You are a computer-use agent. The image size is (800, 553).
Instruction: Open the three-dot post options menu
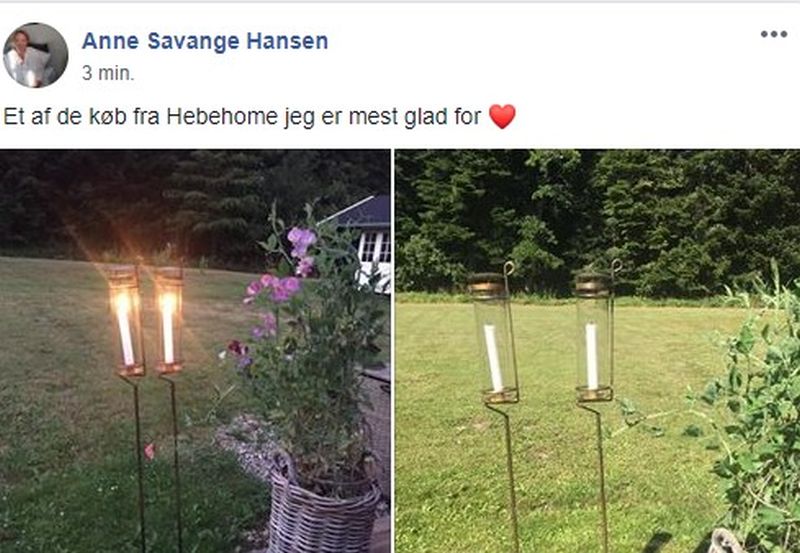(773, 34)
